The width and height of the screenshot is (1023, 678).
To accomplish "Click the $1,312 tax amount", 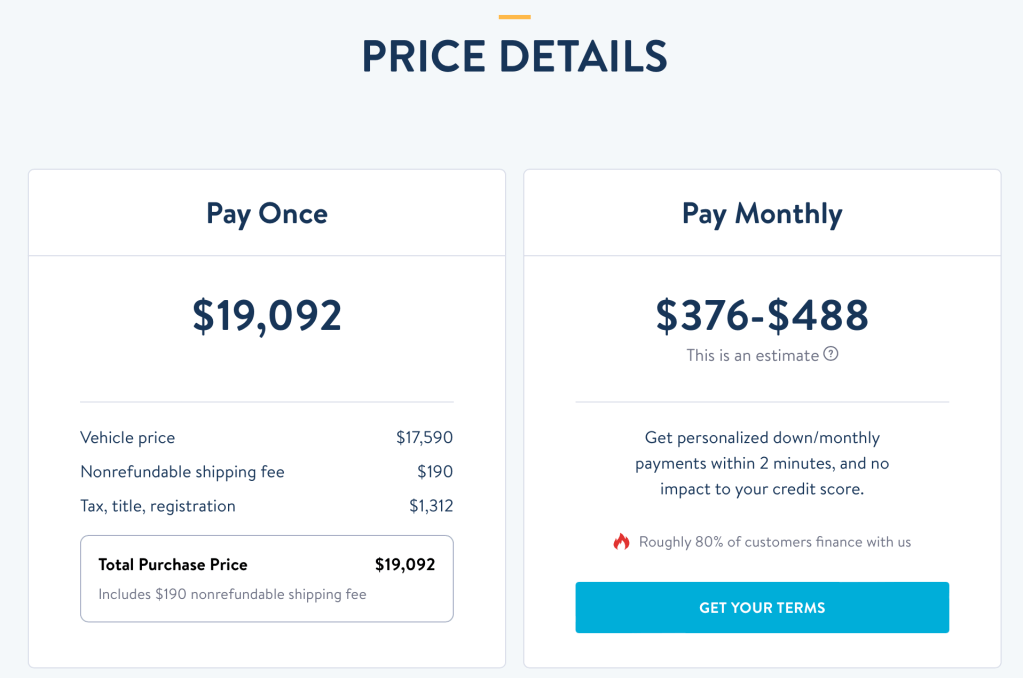I will [431, 505].
